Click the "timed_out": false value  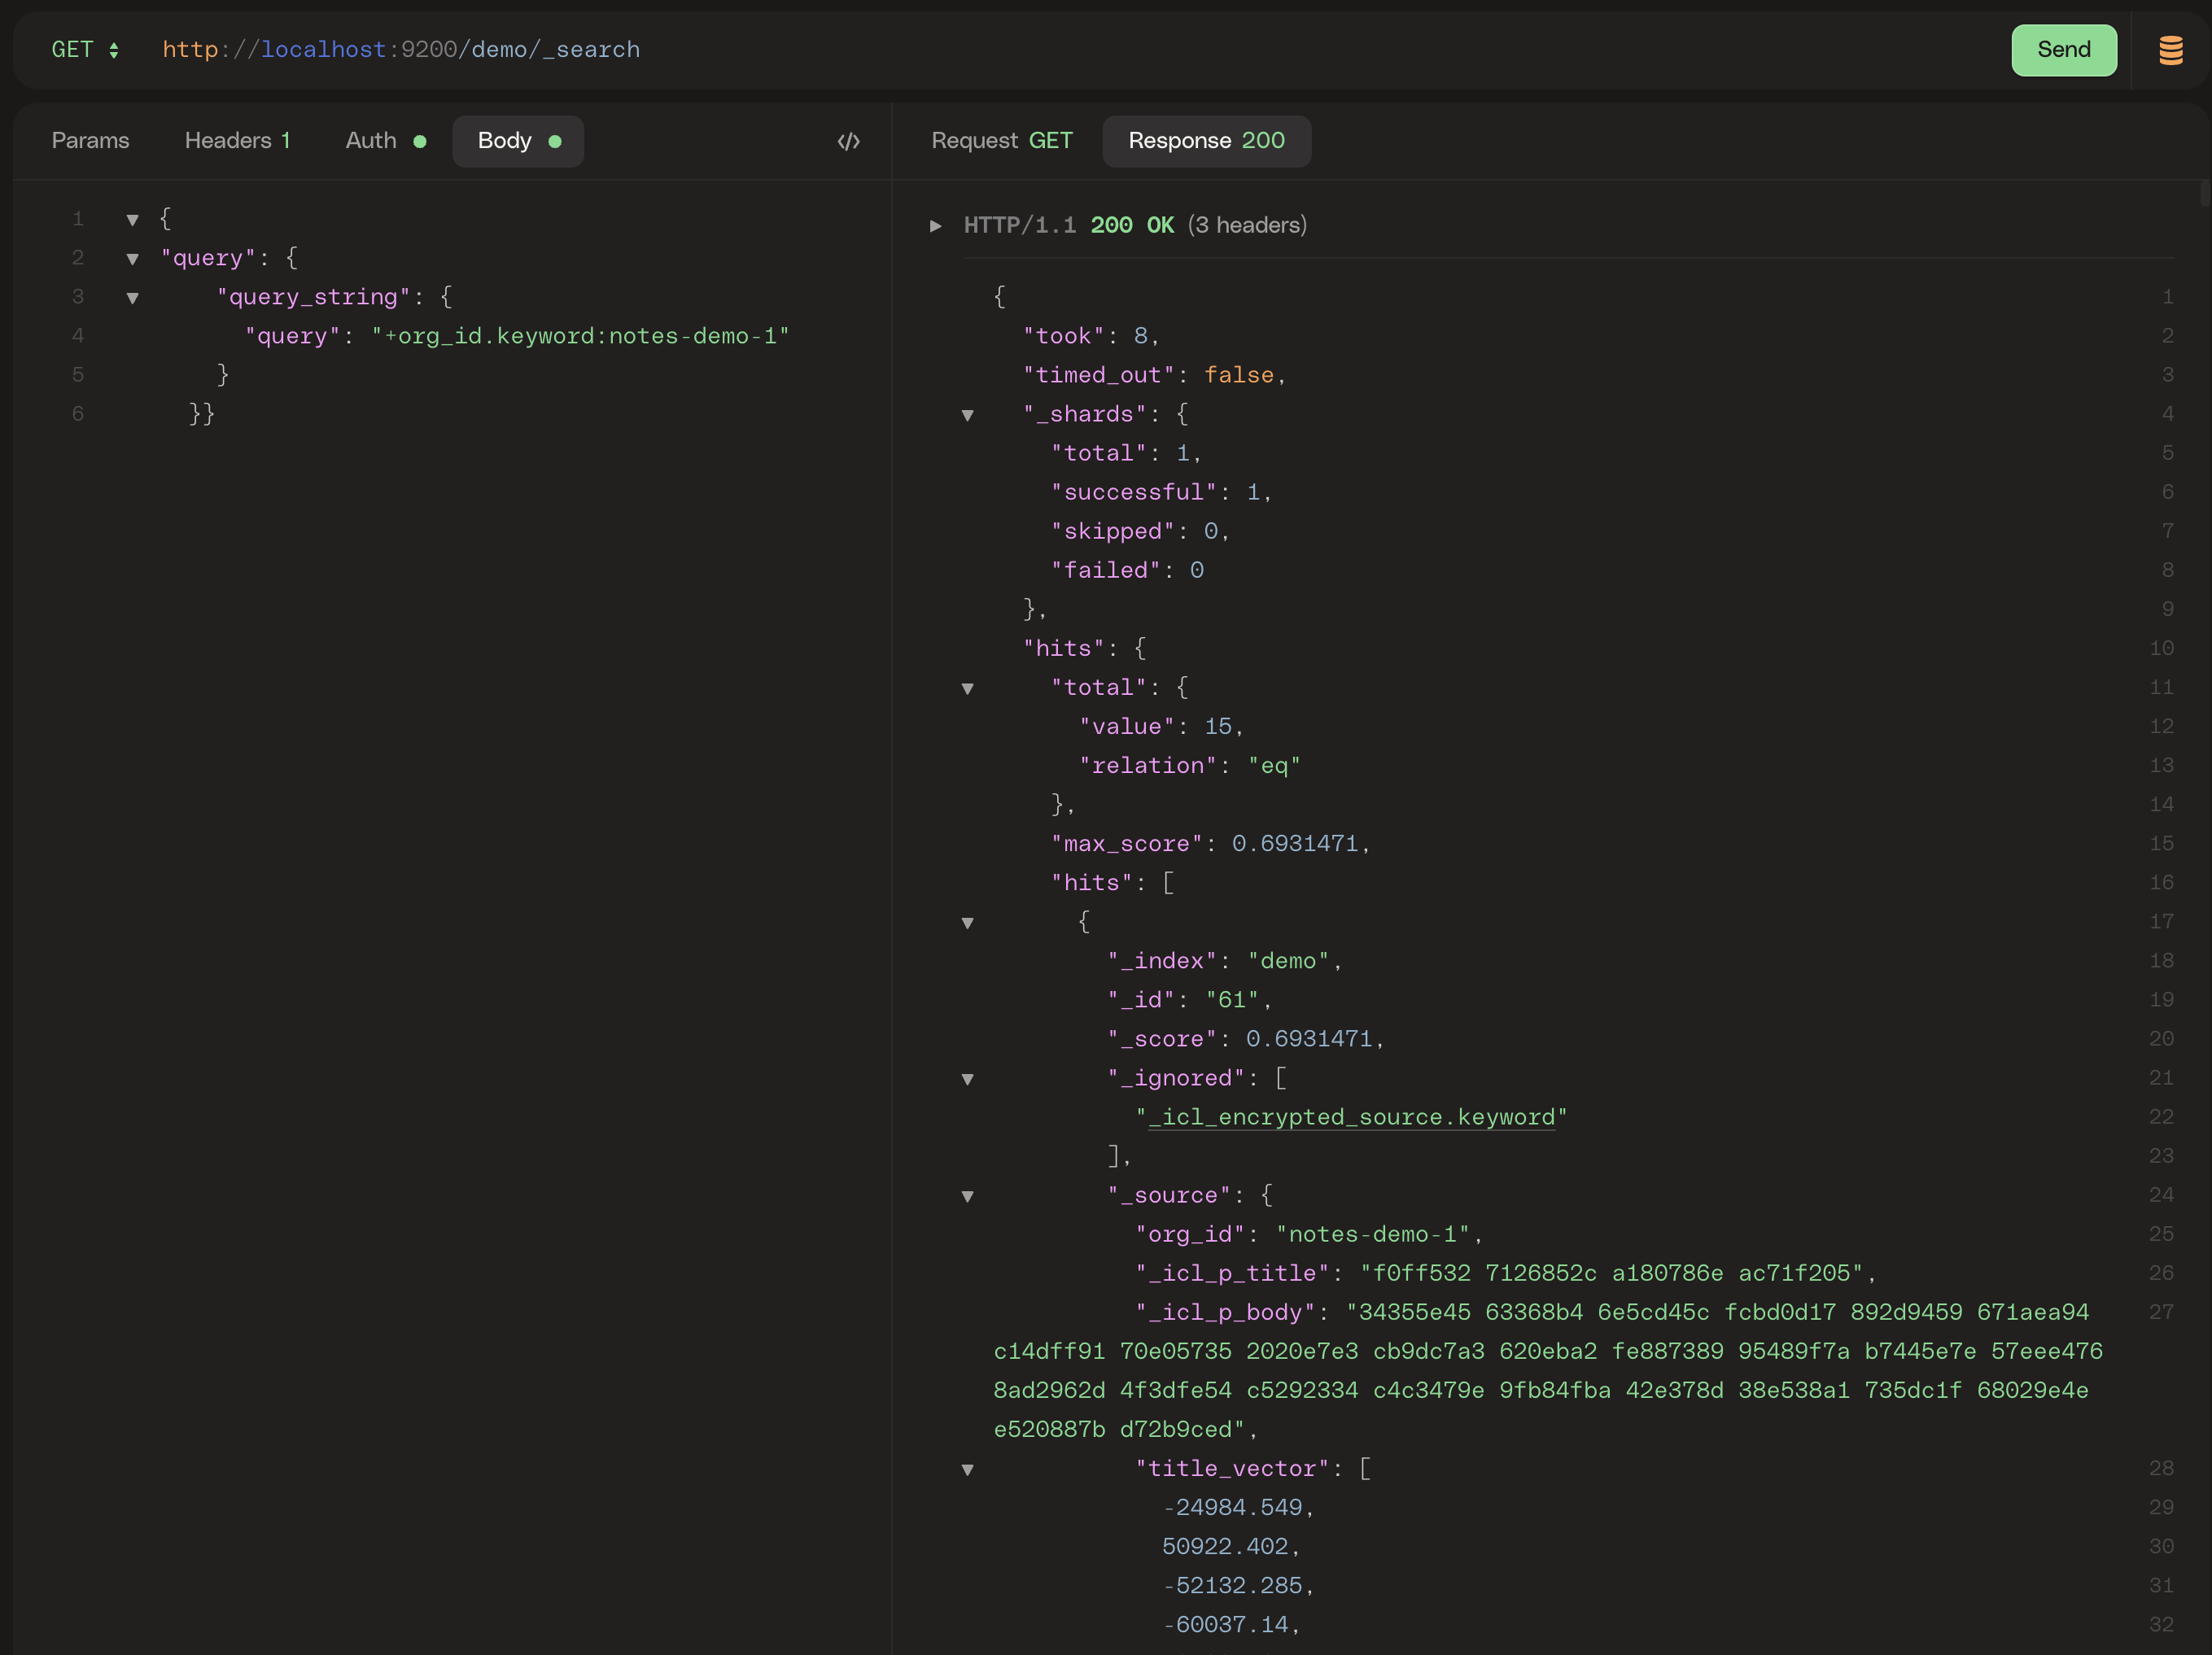pos(1238,375)
